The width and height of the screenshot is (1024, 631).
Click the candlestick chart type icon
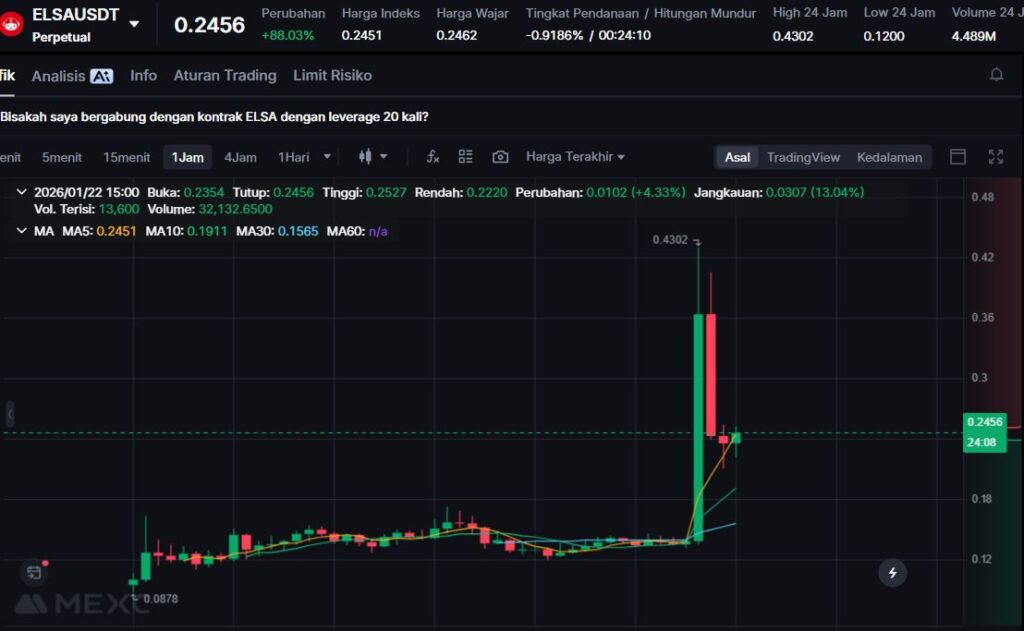(x=365, y=157)
